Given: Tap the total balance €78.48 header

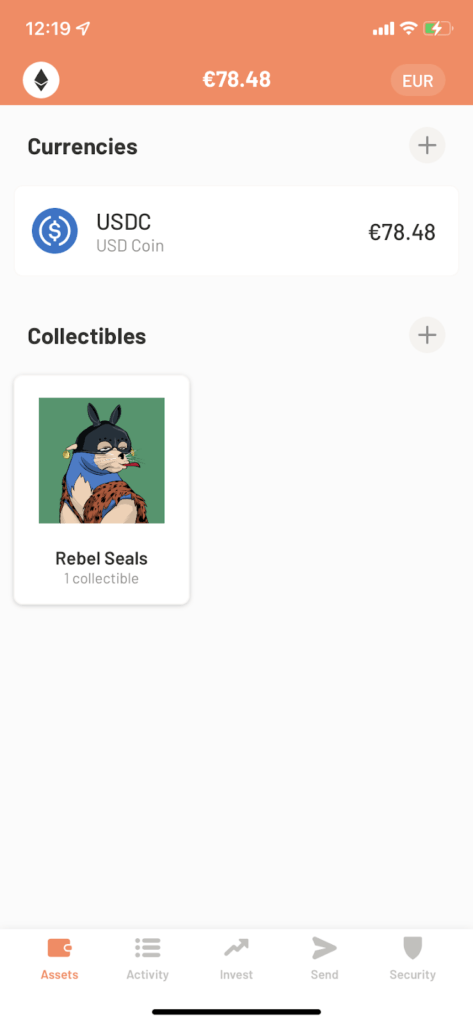Looking at the screenshot, I should [236, 80].
